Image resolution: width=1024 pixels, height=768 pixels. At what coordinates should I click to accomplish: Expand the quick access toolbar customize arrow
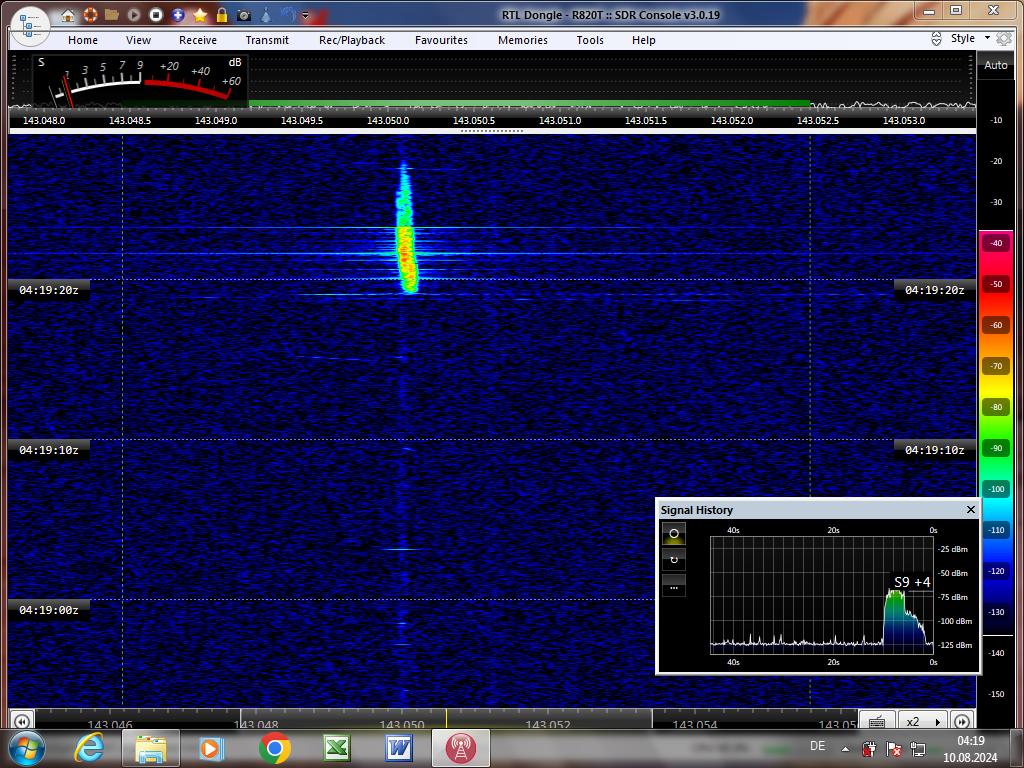pos(305,15)
